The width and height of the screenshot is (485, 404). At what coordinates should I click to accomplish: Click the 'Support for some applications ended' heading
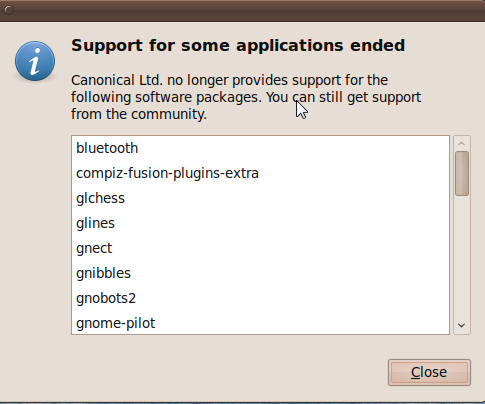[x=238, y=45]
